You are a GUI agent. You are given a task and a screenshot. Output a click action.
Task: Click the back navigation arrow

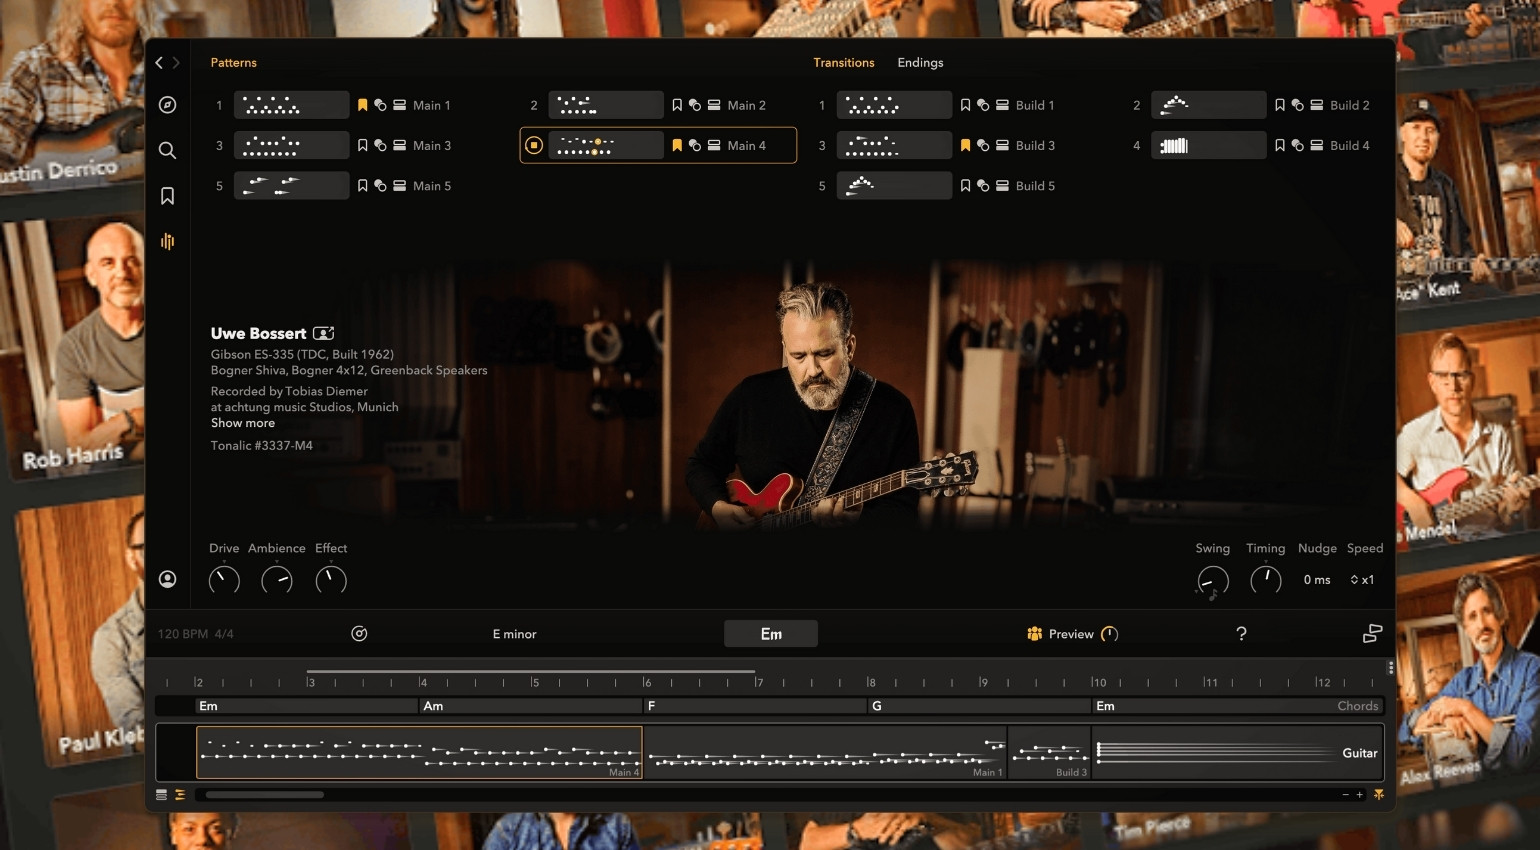(158, 63)
